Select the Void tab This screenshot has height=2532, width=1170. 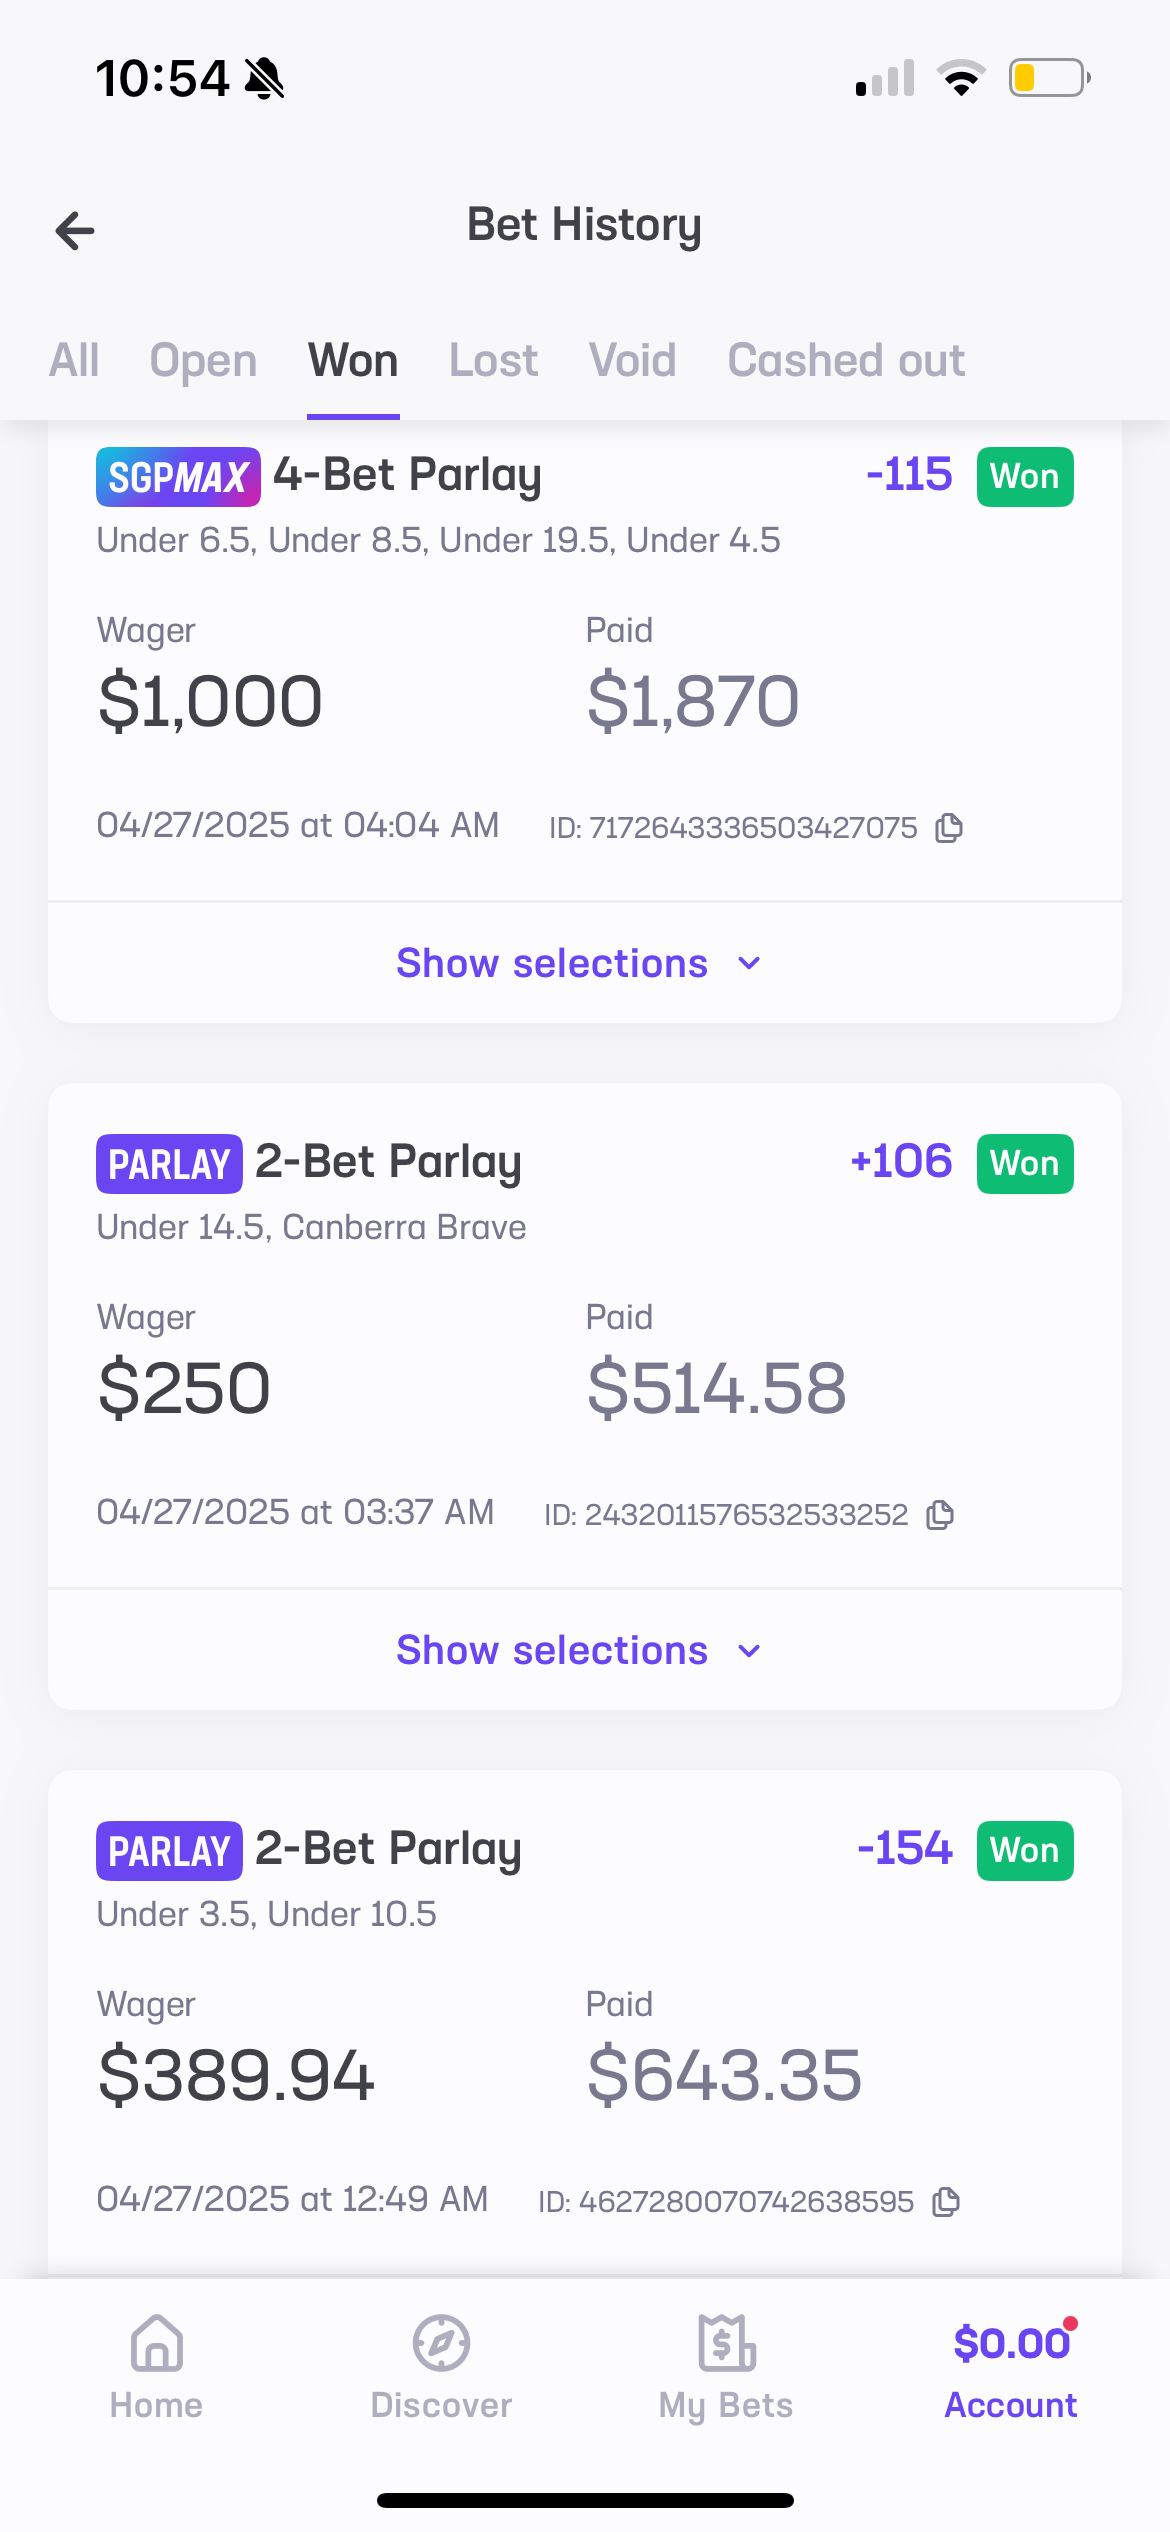[632, 361]
